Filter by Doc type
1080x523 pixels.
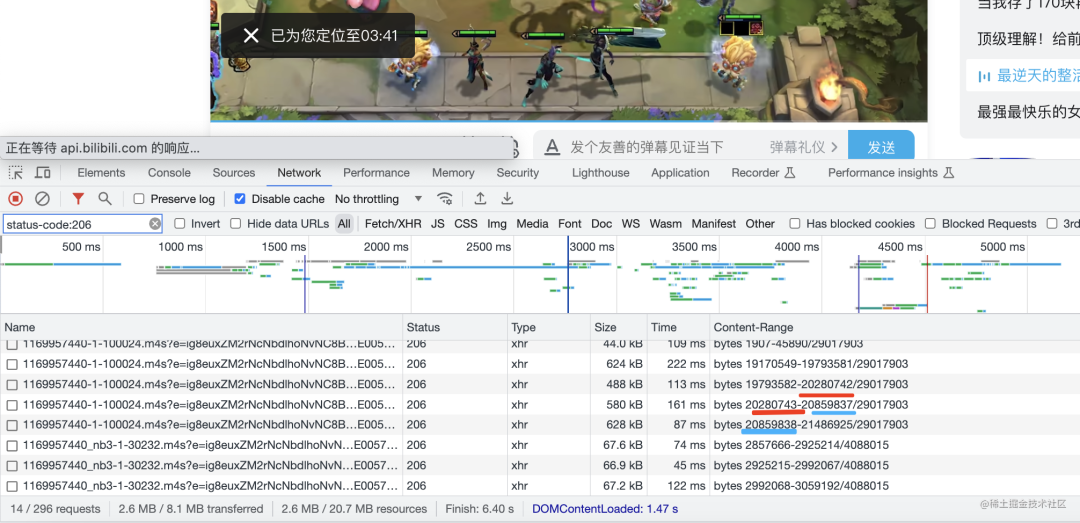pos(601,223)
